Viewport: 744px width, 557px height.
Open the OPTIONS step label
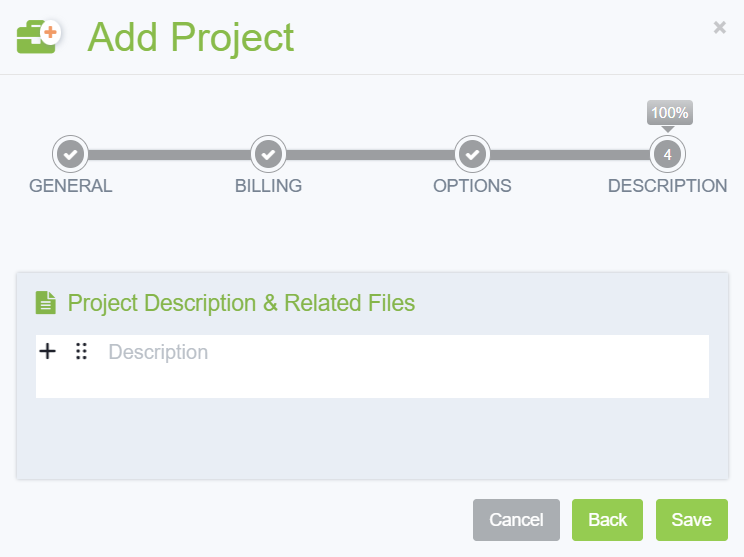[x=472, y=186]
